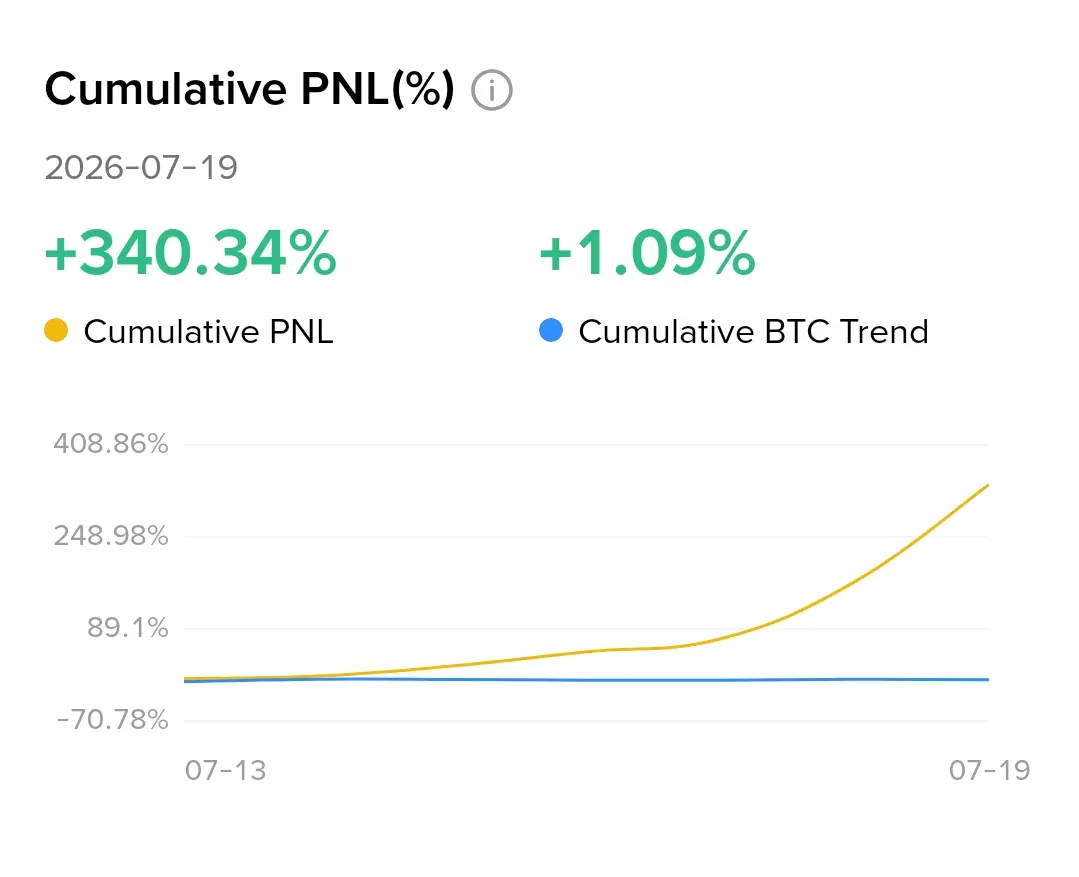
Task: Click the yellow PNL line endpoint
Action: (x=987, y=485)
